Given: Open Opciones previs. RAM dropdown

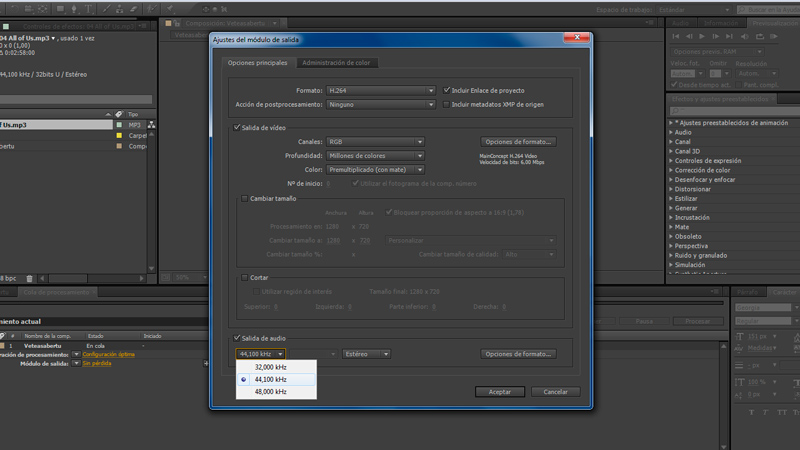Looking at the screenshot, I should click(x=717, y=52).
